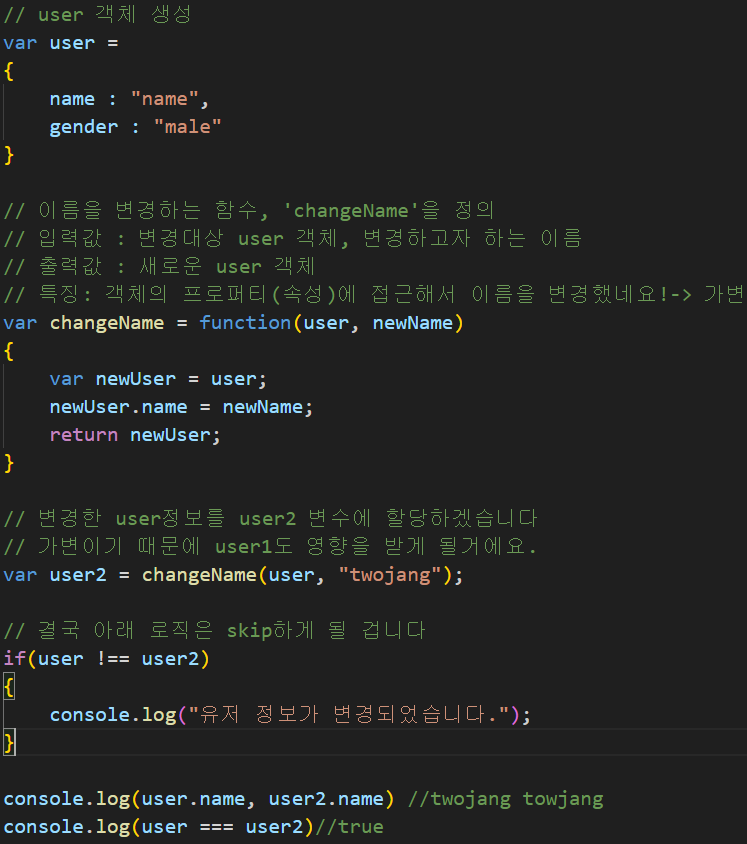Click comment mentioning 'changeName'을 정의

[249, 210]
